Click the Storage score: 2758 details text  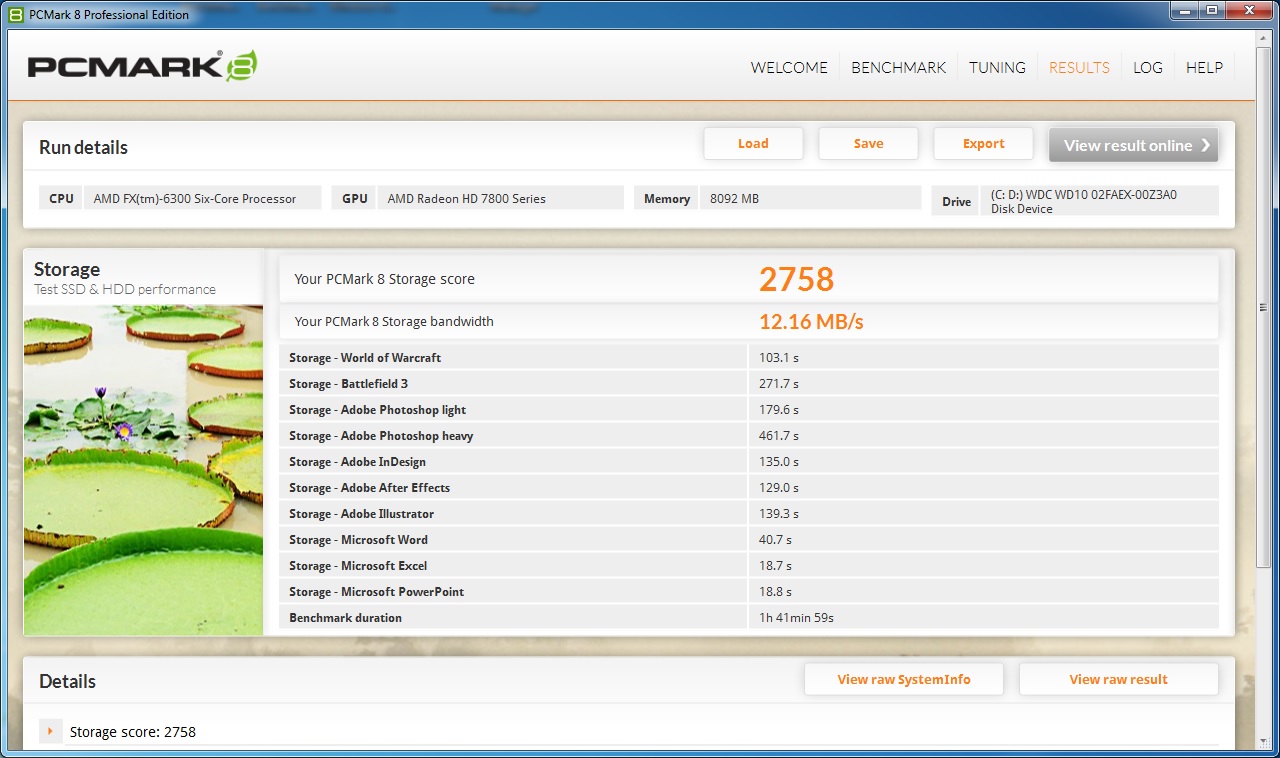133,732
